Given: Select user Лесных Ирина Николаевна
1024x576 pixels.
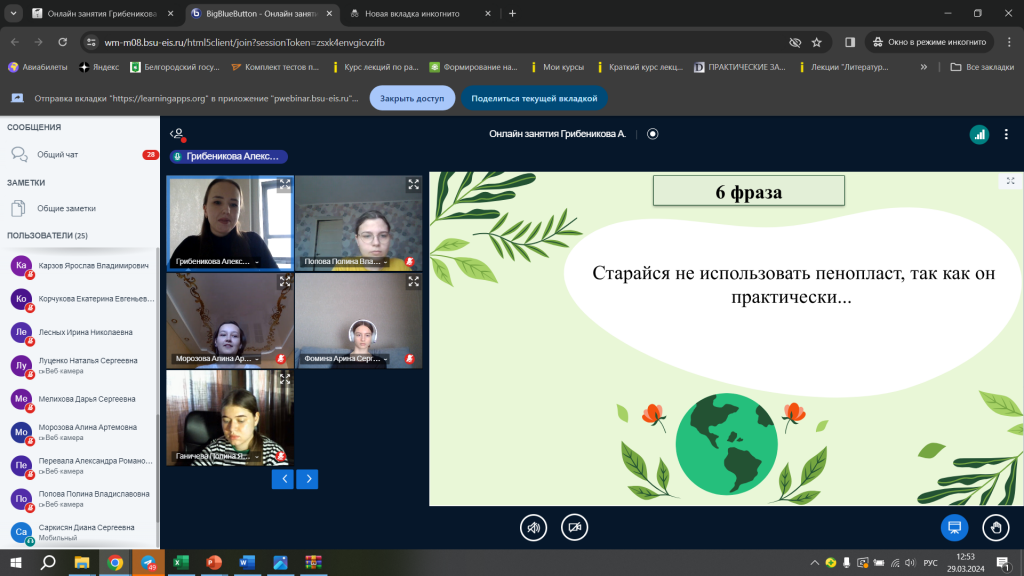Looking at the screenshot, I should pos(80,332).
